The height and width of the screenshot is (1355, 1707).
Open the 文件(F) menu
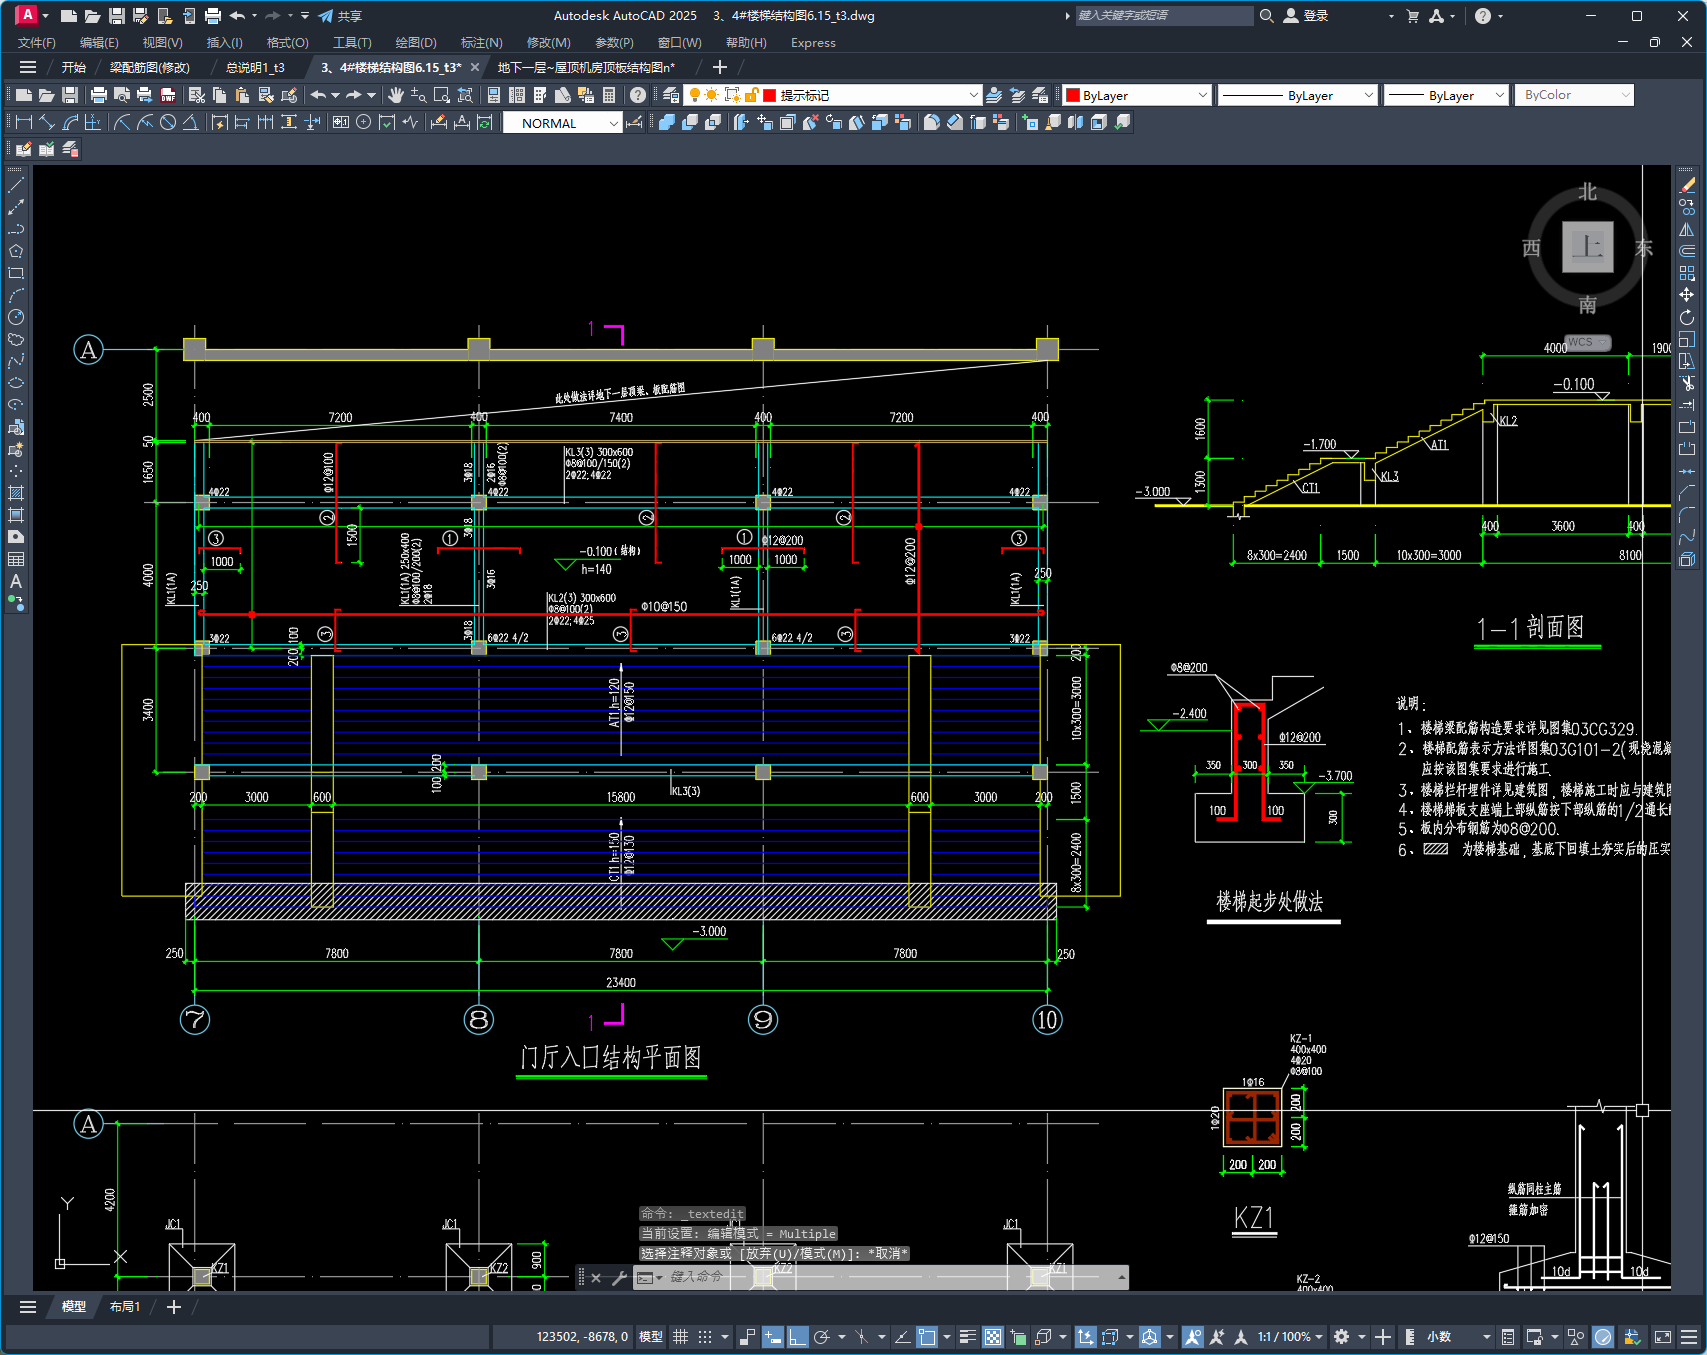[37, 43]
